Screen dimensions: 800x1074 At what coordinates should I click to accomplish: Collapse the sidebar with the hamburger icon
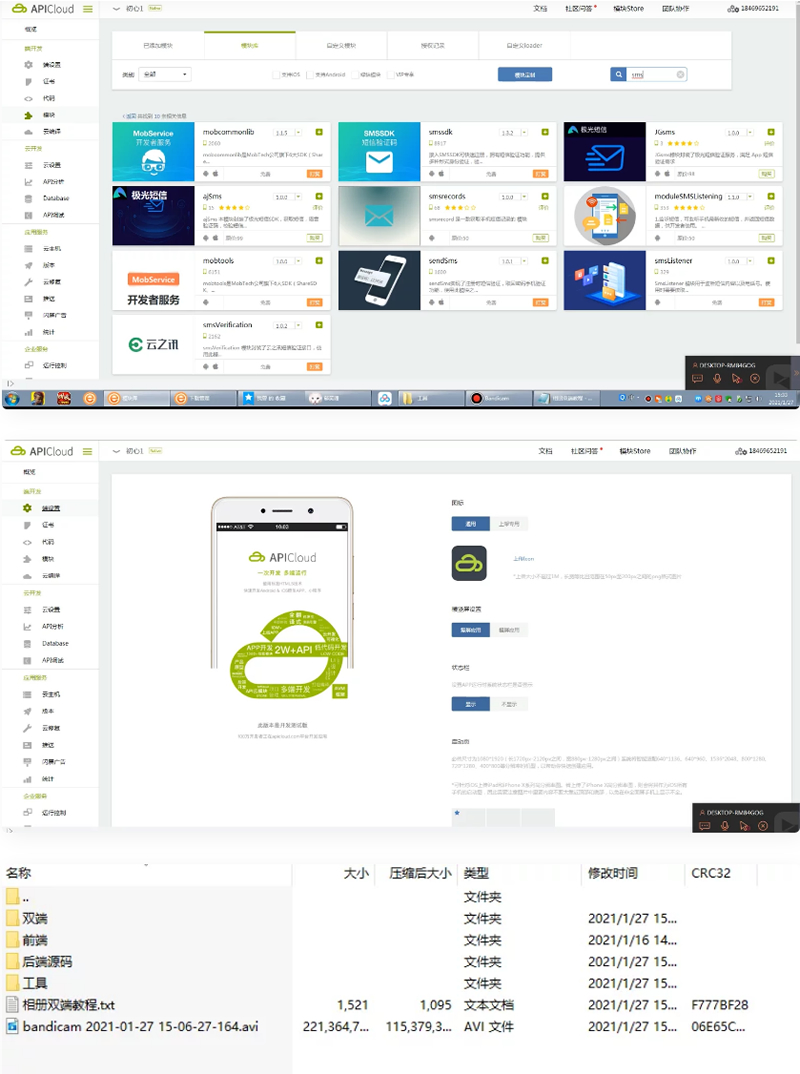(90, 8)
